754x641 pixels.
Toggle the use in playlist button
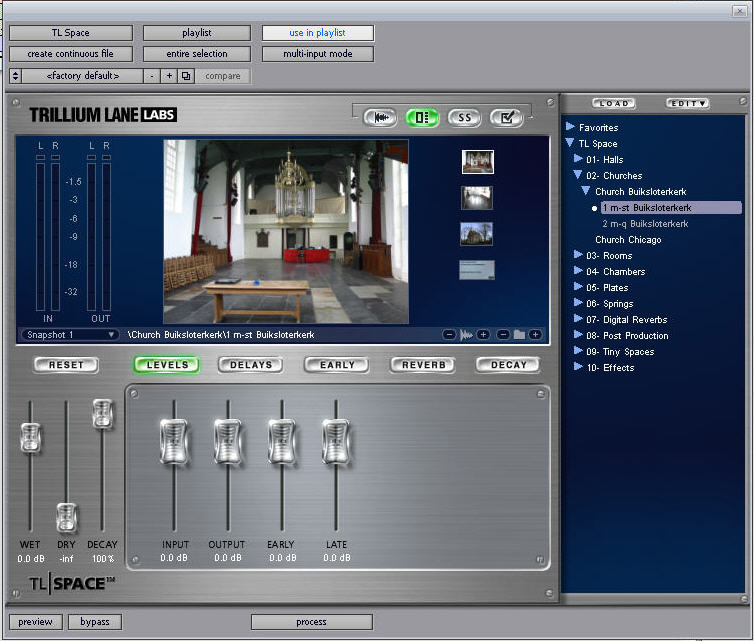point(317,33)
